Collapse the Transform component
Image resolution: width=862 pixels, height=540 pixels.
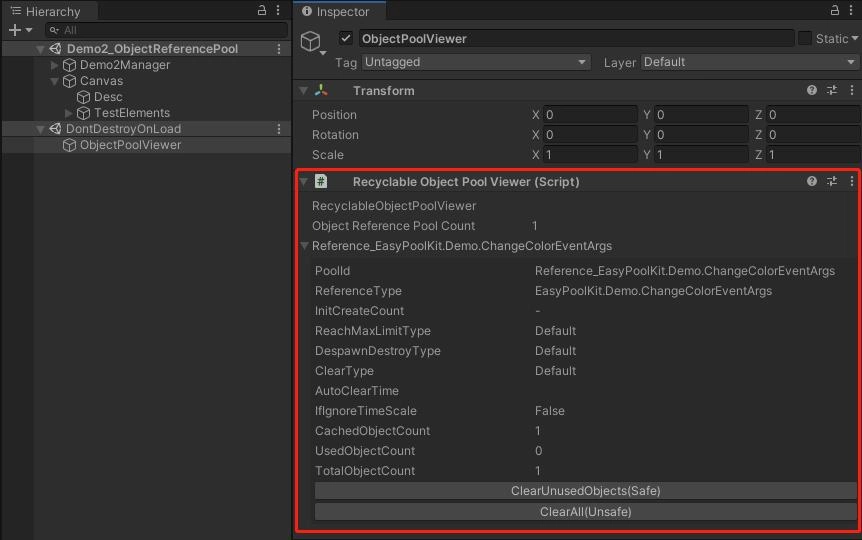click(303, 91)
